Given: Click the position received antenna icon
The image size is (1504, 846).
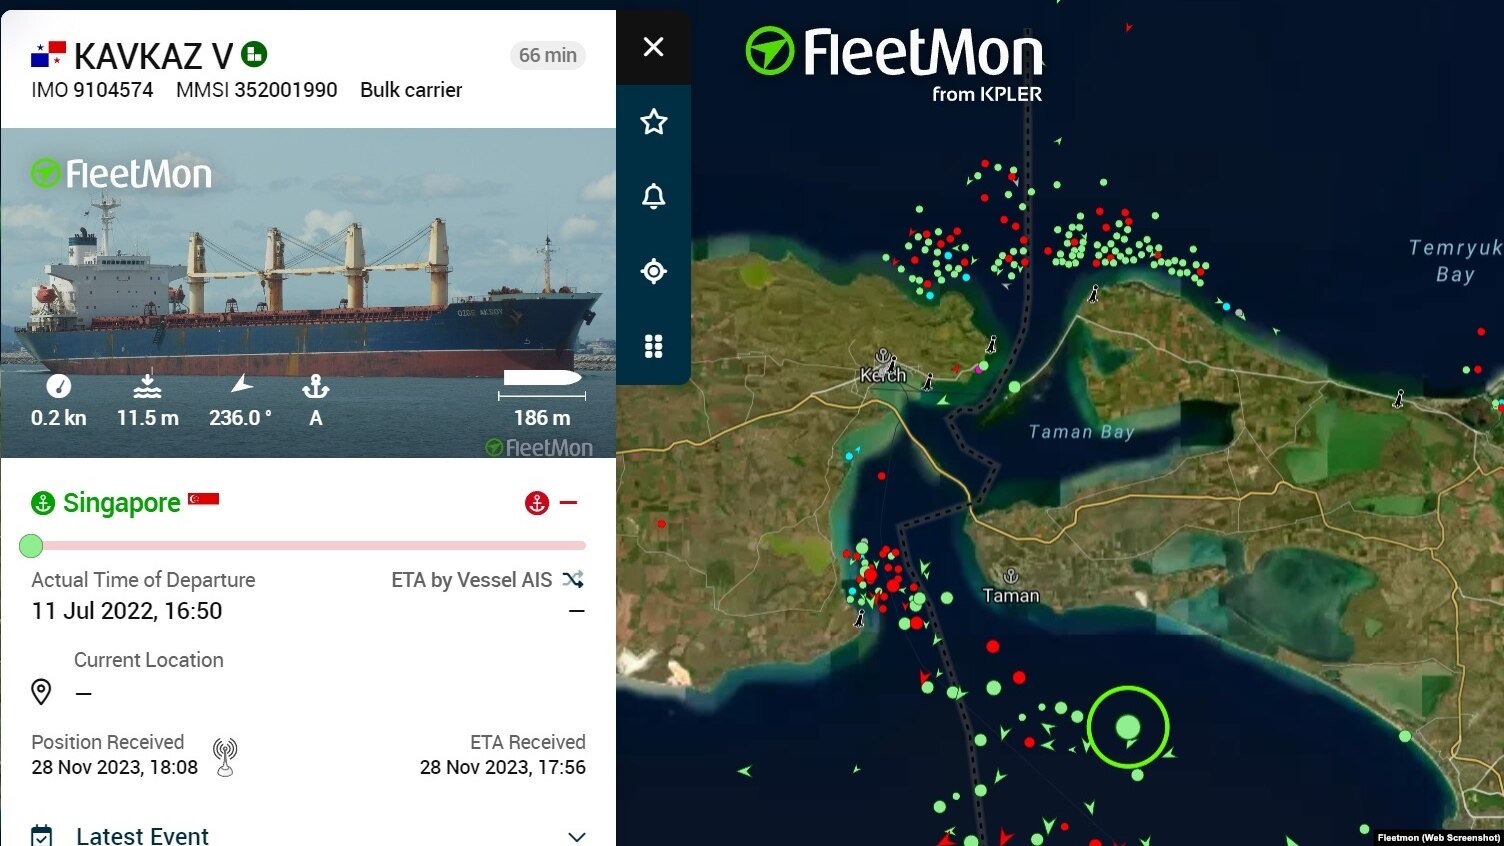Looking at the screenshot, I should 225,756.
